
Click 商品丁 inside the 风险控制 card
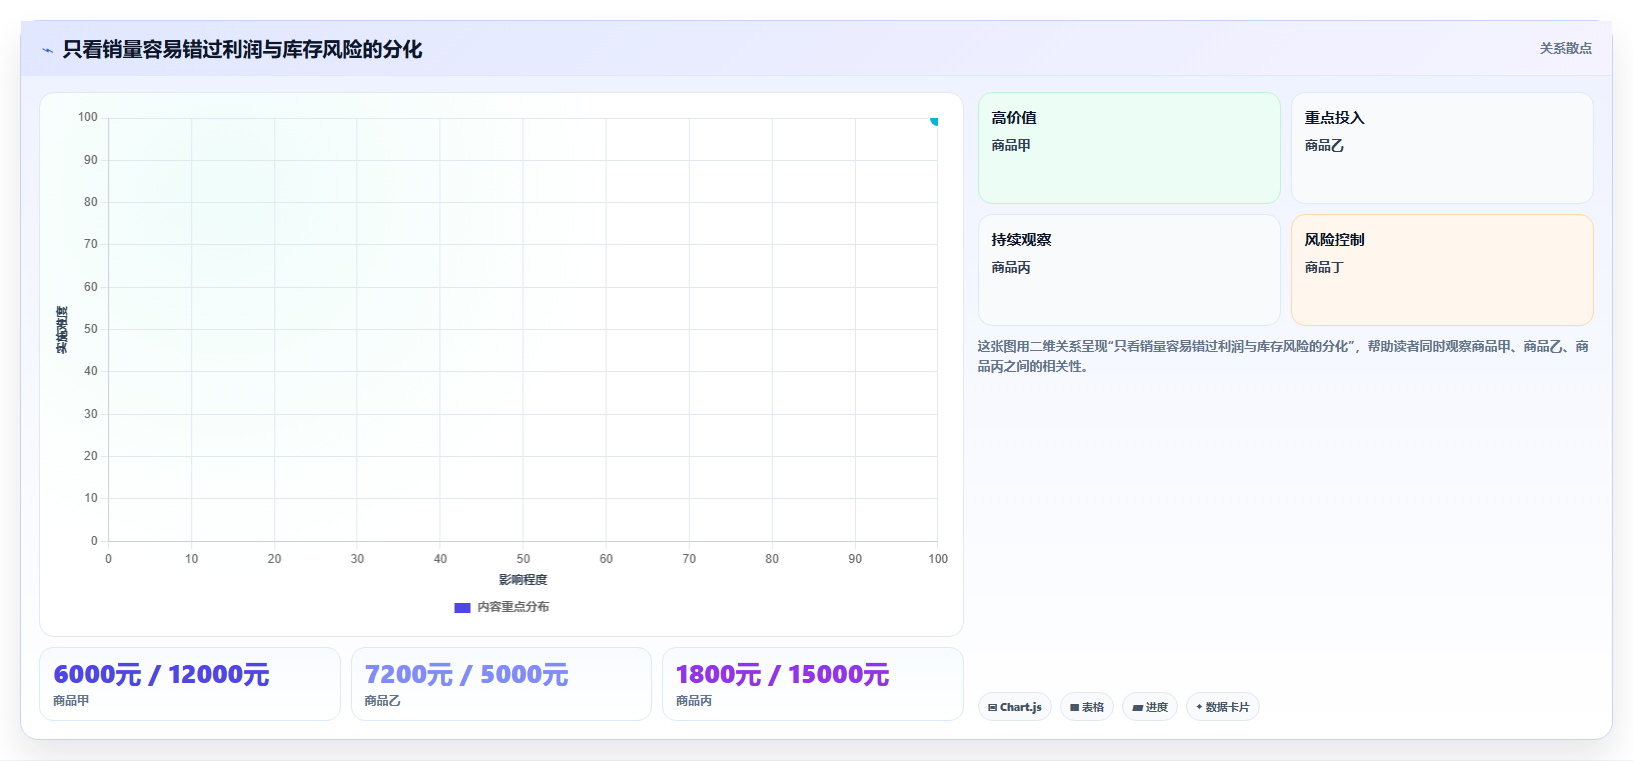tap(1324, 268)
